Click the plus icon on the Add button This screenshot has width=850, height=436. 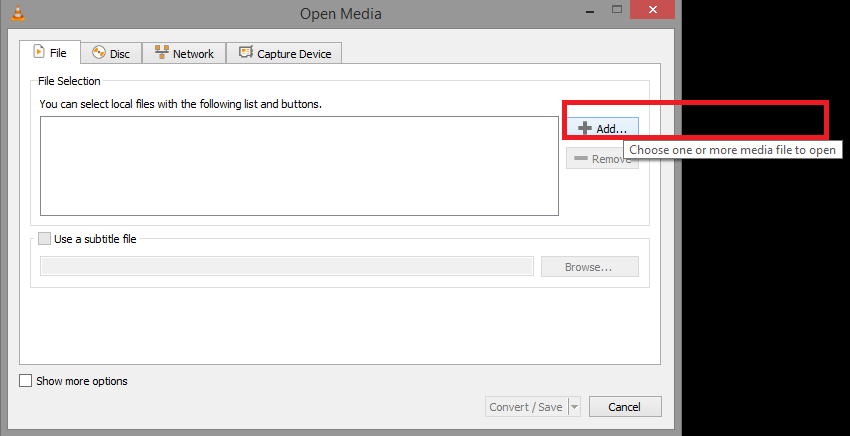585,128
